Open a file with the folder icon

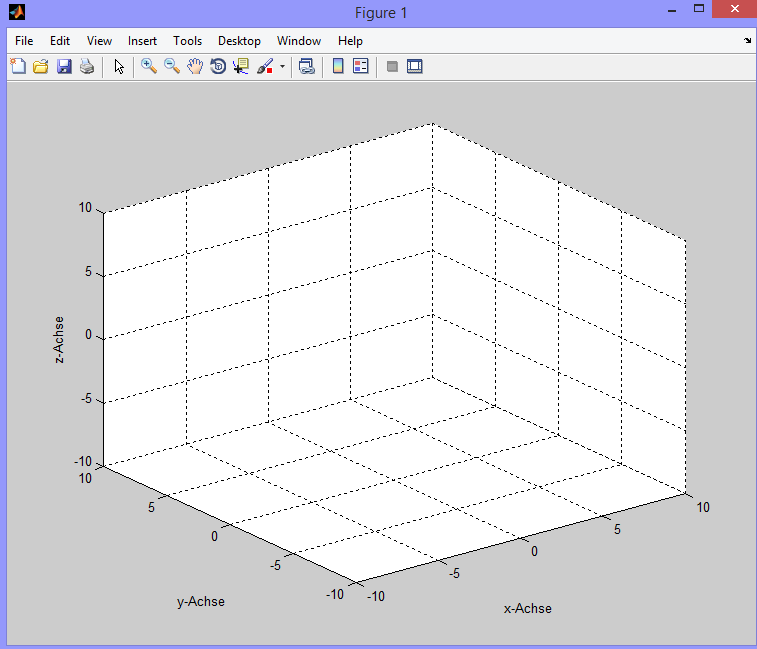tap(41, 67)
